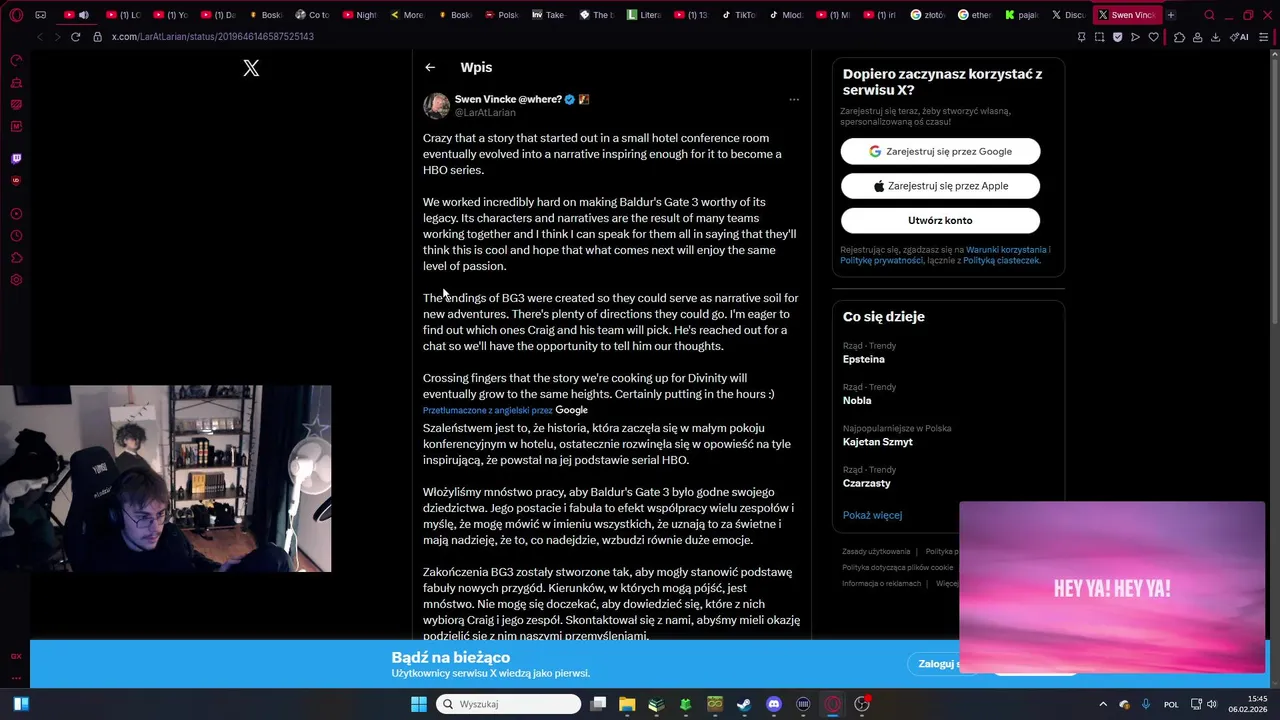This screenshot has height=720, width=1280.
Task: Open the Easy Setup menu icon
Action: (x=1263, y=37)
